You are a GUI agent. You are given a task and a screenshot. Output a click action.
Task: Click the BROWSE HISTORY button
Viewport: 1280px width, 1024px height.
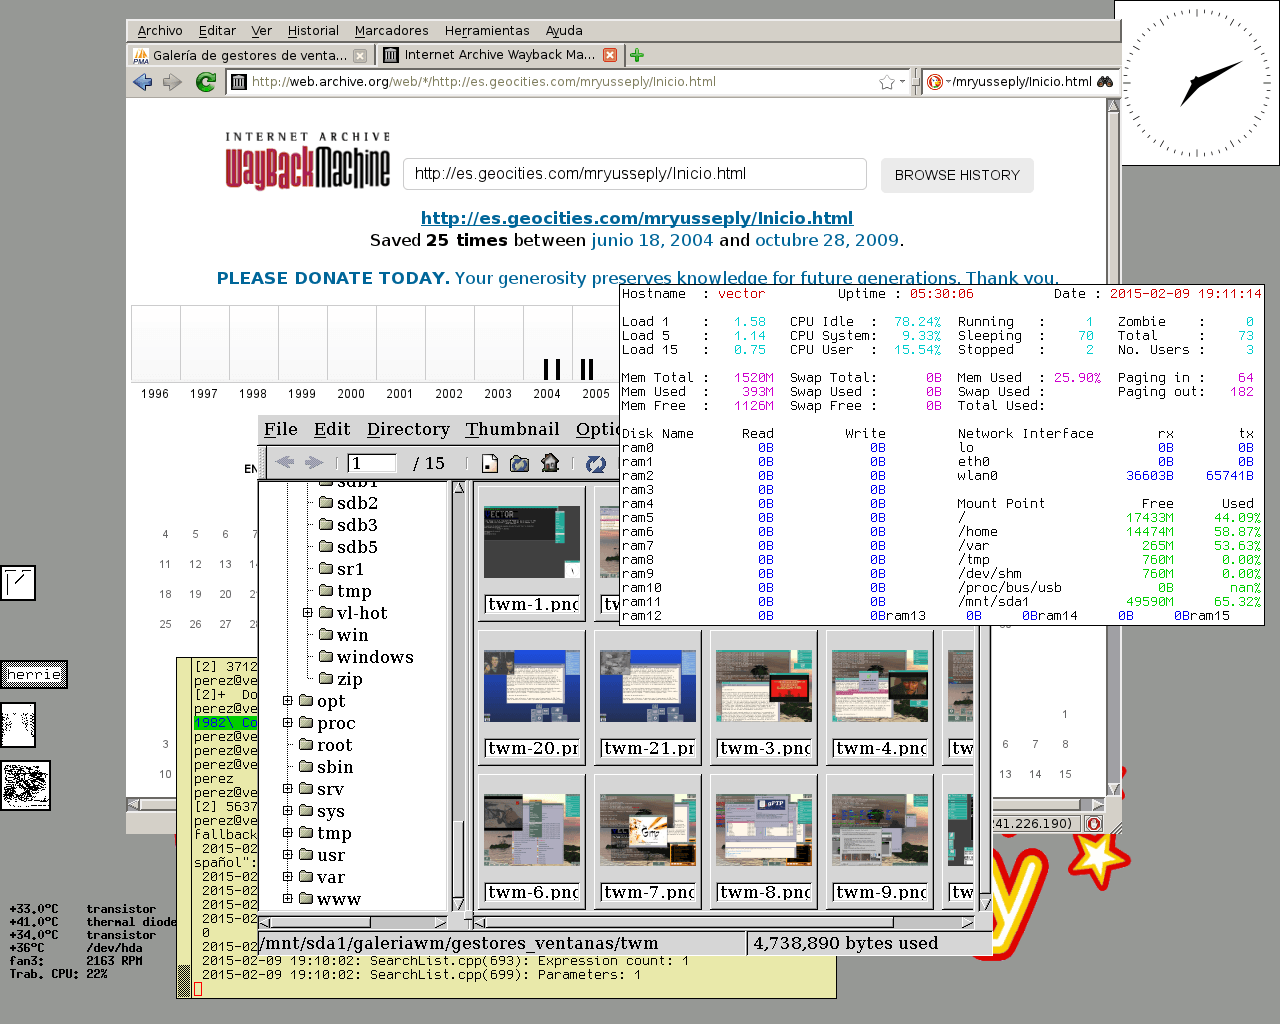tap(957, 175)
